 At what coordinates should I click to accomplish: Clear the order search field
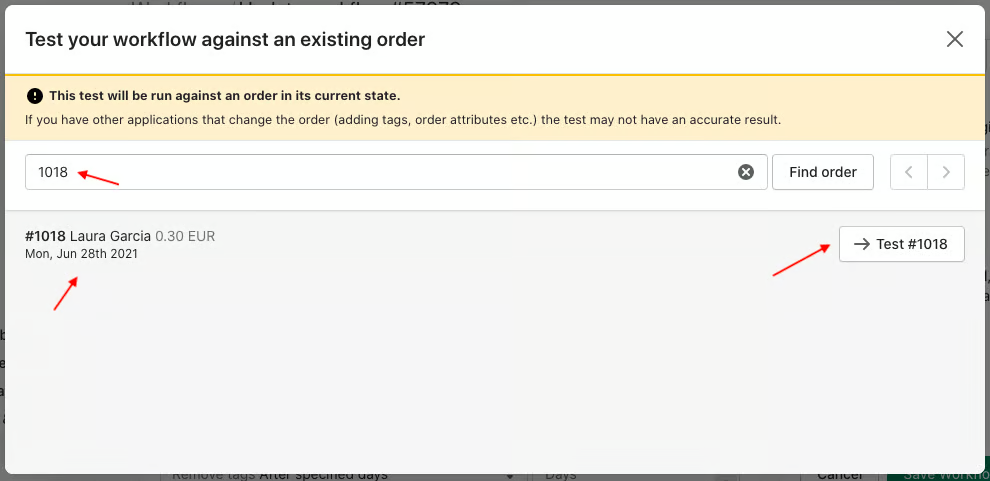[746, 172]
